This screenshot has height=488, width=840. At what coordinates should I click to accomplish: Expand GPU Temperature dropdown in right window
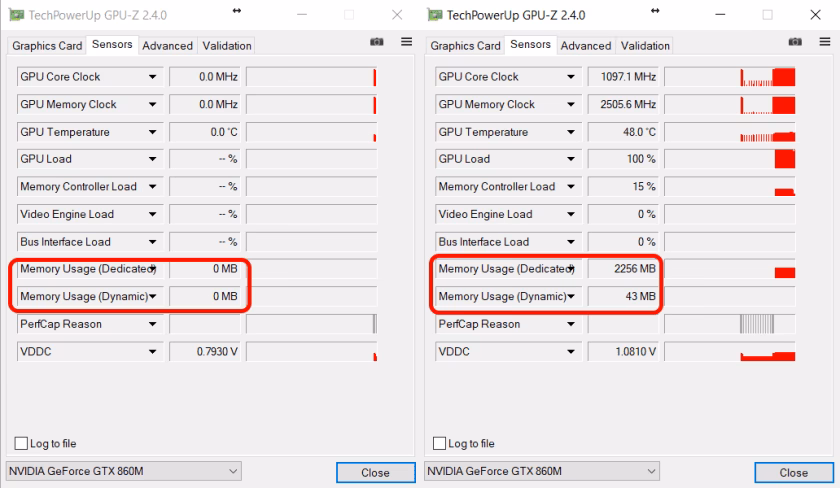pyautogui.click(x=572, y=132)
